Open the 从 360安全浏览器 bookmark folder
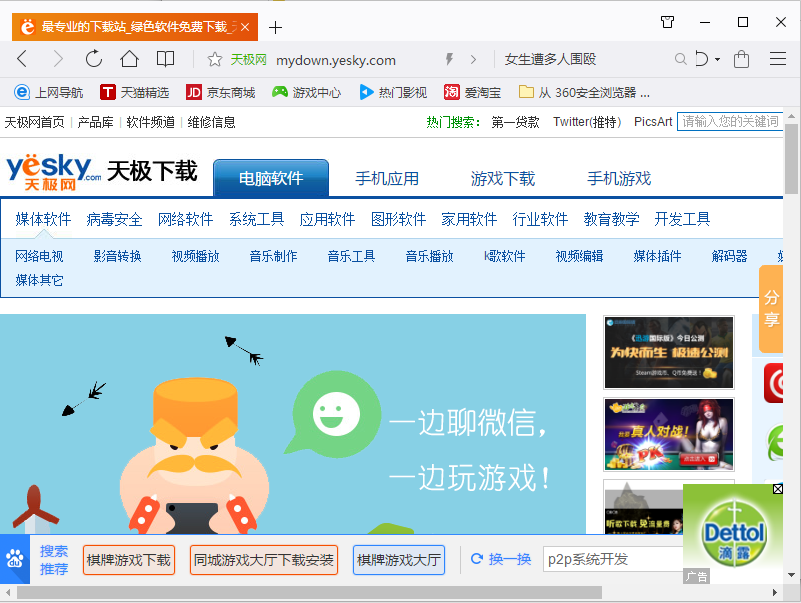This screenshot has width=801, height=603. point(584,92)
